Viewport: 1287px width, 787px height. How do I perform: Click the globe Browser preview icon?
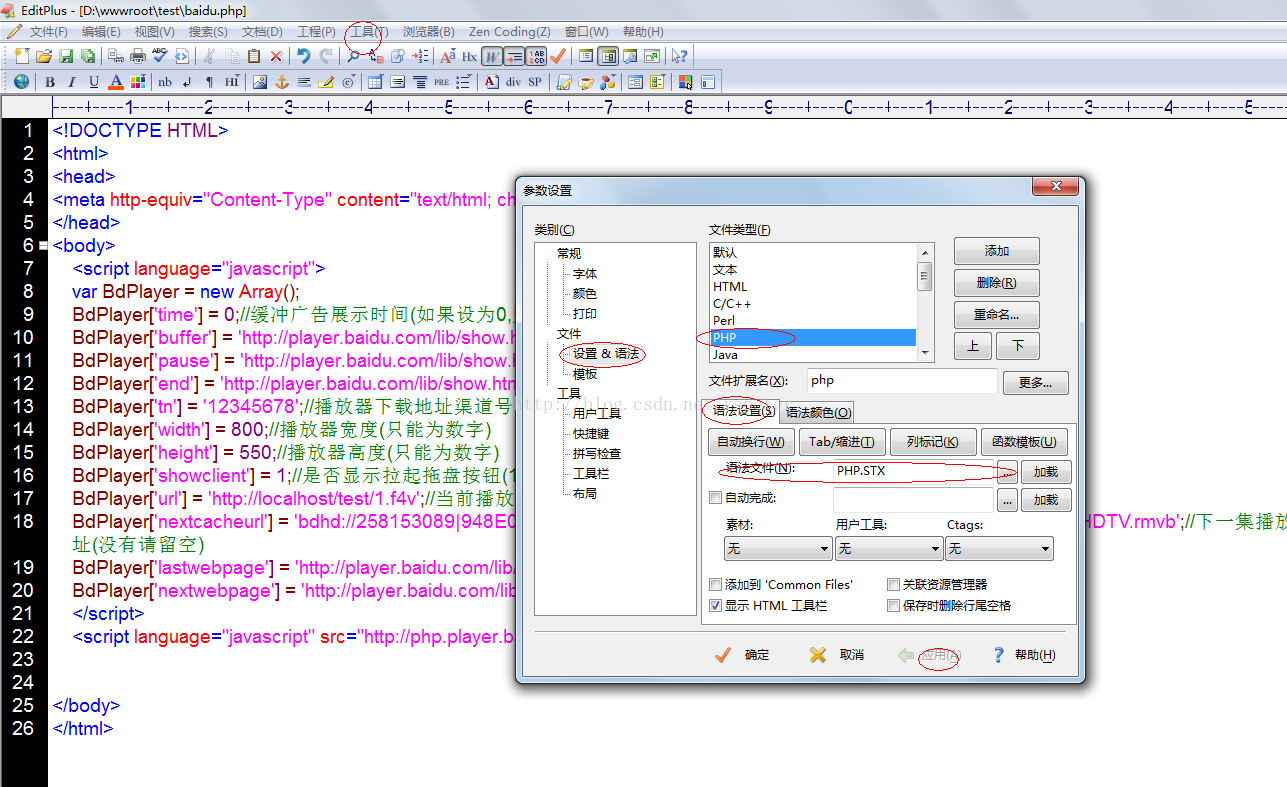(21, 81)
